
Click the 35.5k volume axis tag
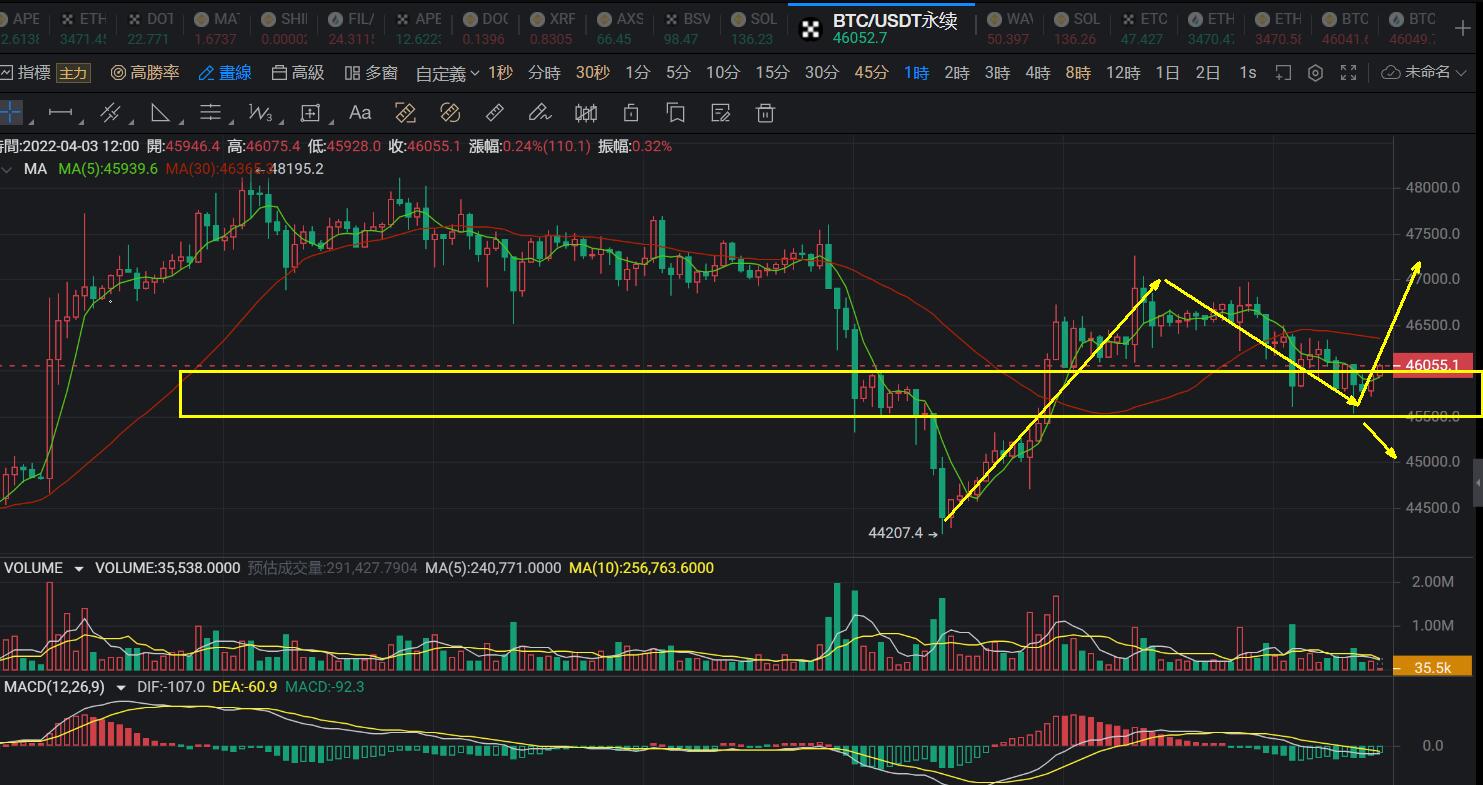tap(1435, 667)
